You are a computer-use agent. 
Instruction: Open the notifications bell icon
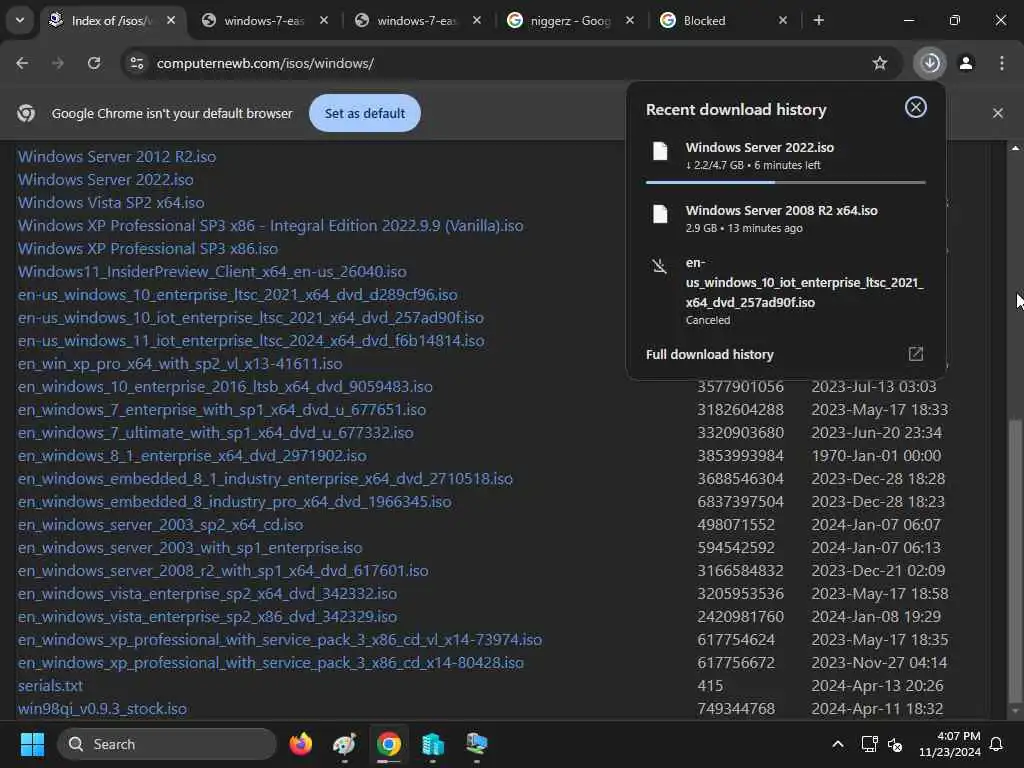click(996, 744)
